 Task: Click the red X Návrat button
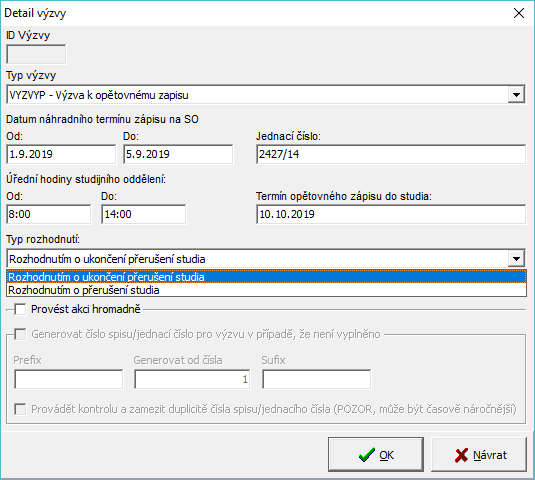[x=479, y=454]
